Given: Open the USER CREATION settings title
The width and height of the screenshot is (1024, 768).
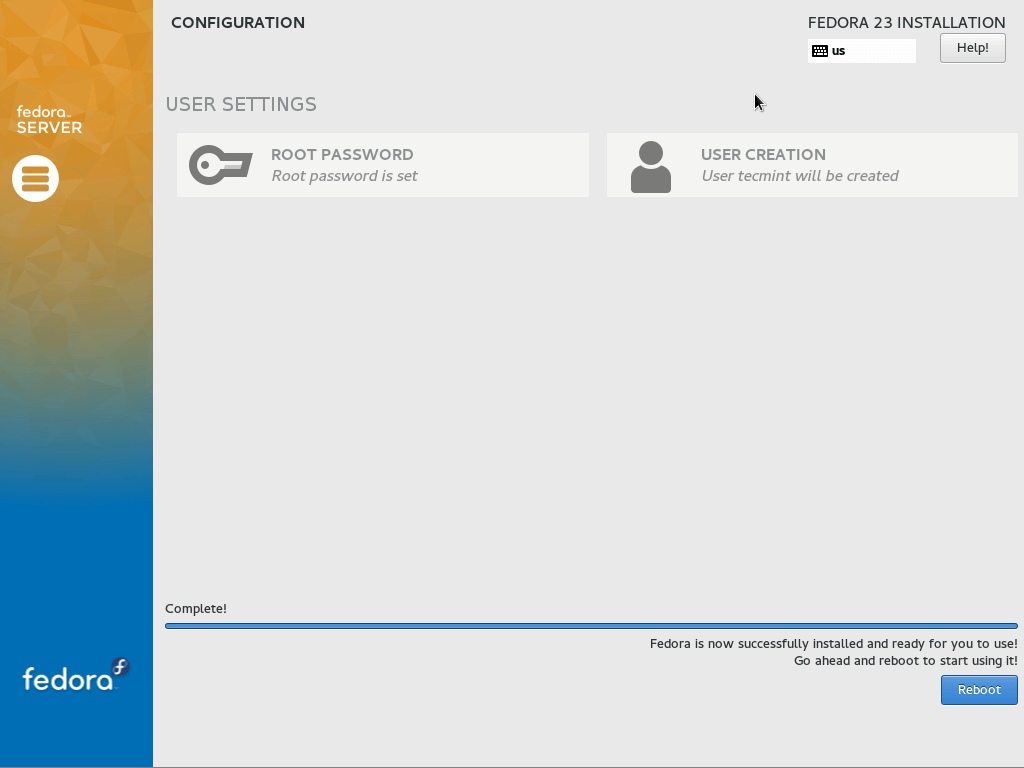Looking at the screenshot, I should tap(763, 155).
